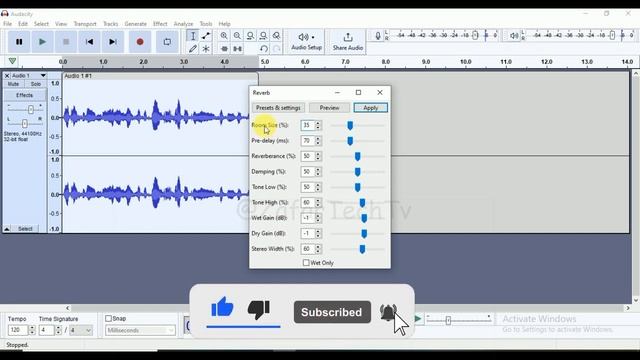Viewport: 640px width, 360px height.
Task: Click the Zoom Out magnifier
Action: 237,36
